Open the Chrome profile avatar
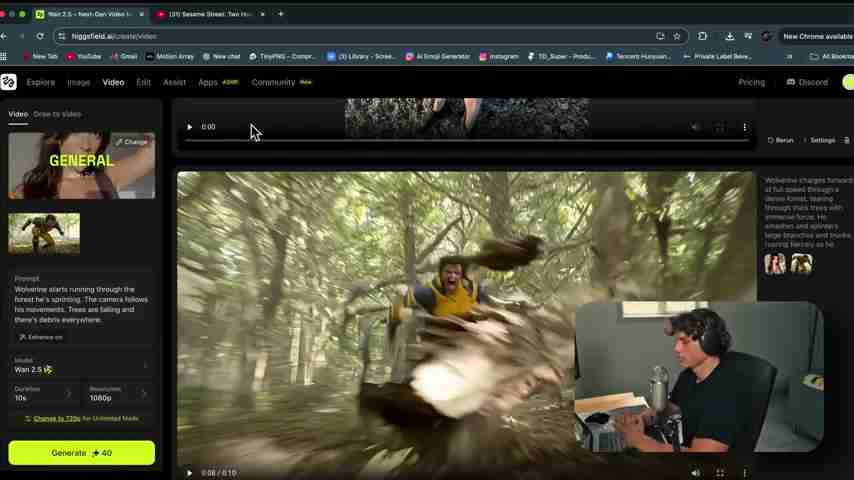Viewport: 854px width, 480px height. point(767,36)
